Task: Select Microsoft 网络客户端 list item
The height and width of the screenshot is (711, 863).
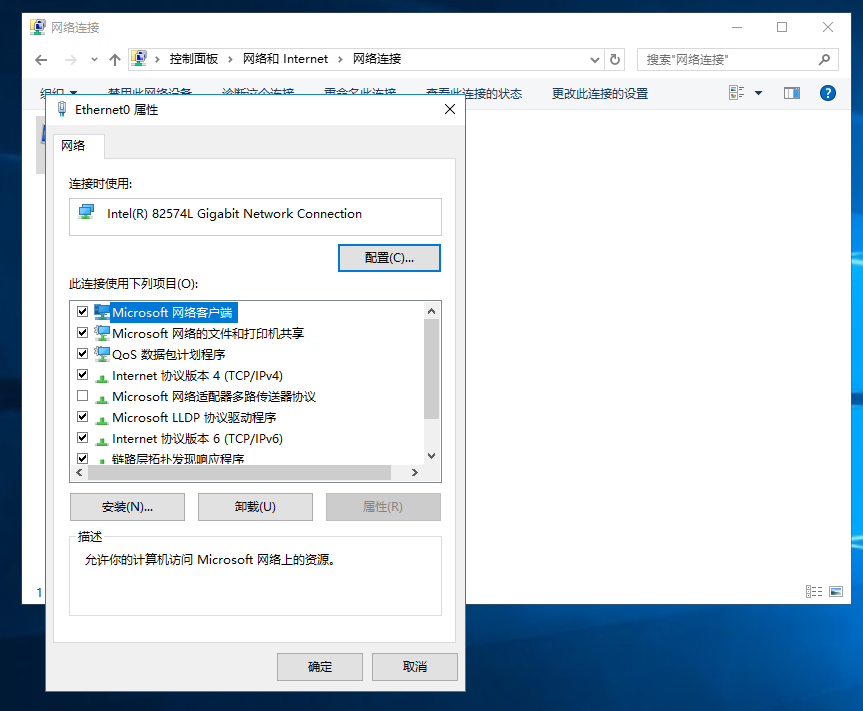Action: point(172,313)
